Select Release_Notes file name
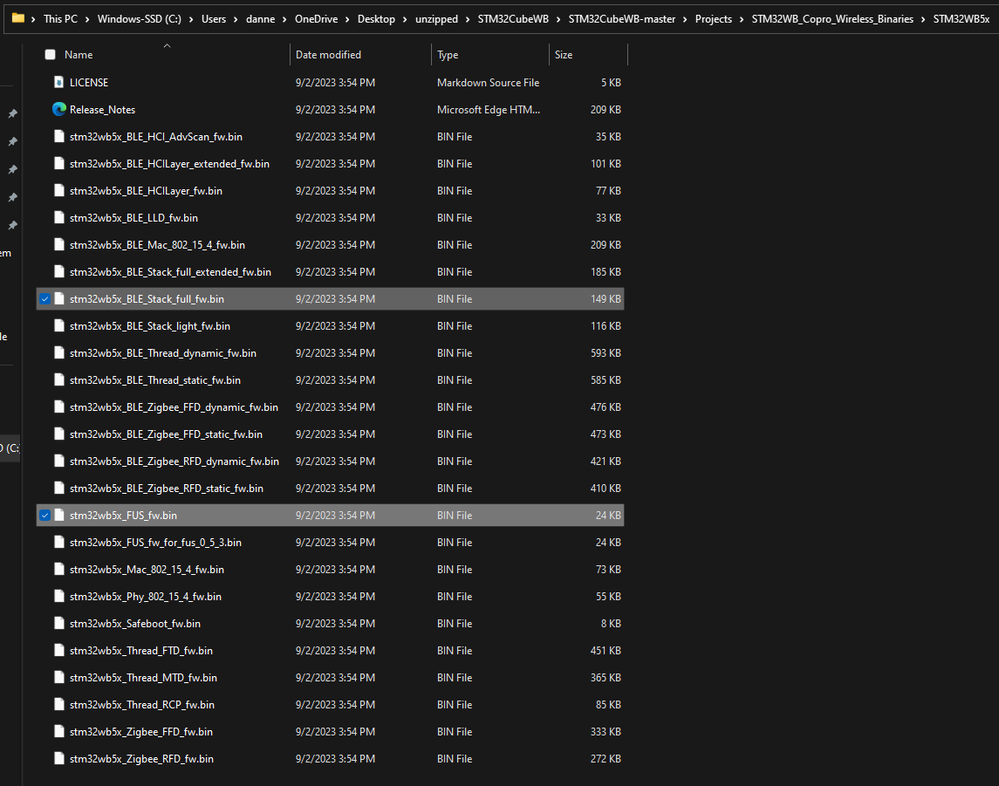This screenshot has width=999, height=786. (102, 110)
